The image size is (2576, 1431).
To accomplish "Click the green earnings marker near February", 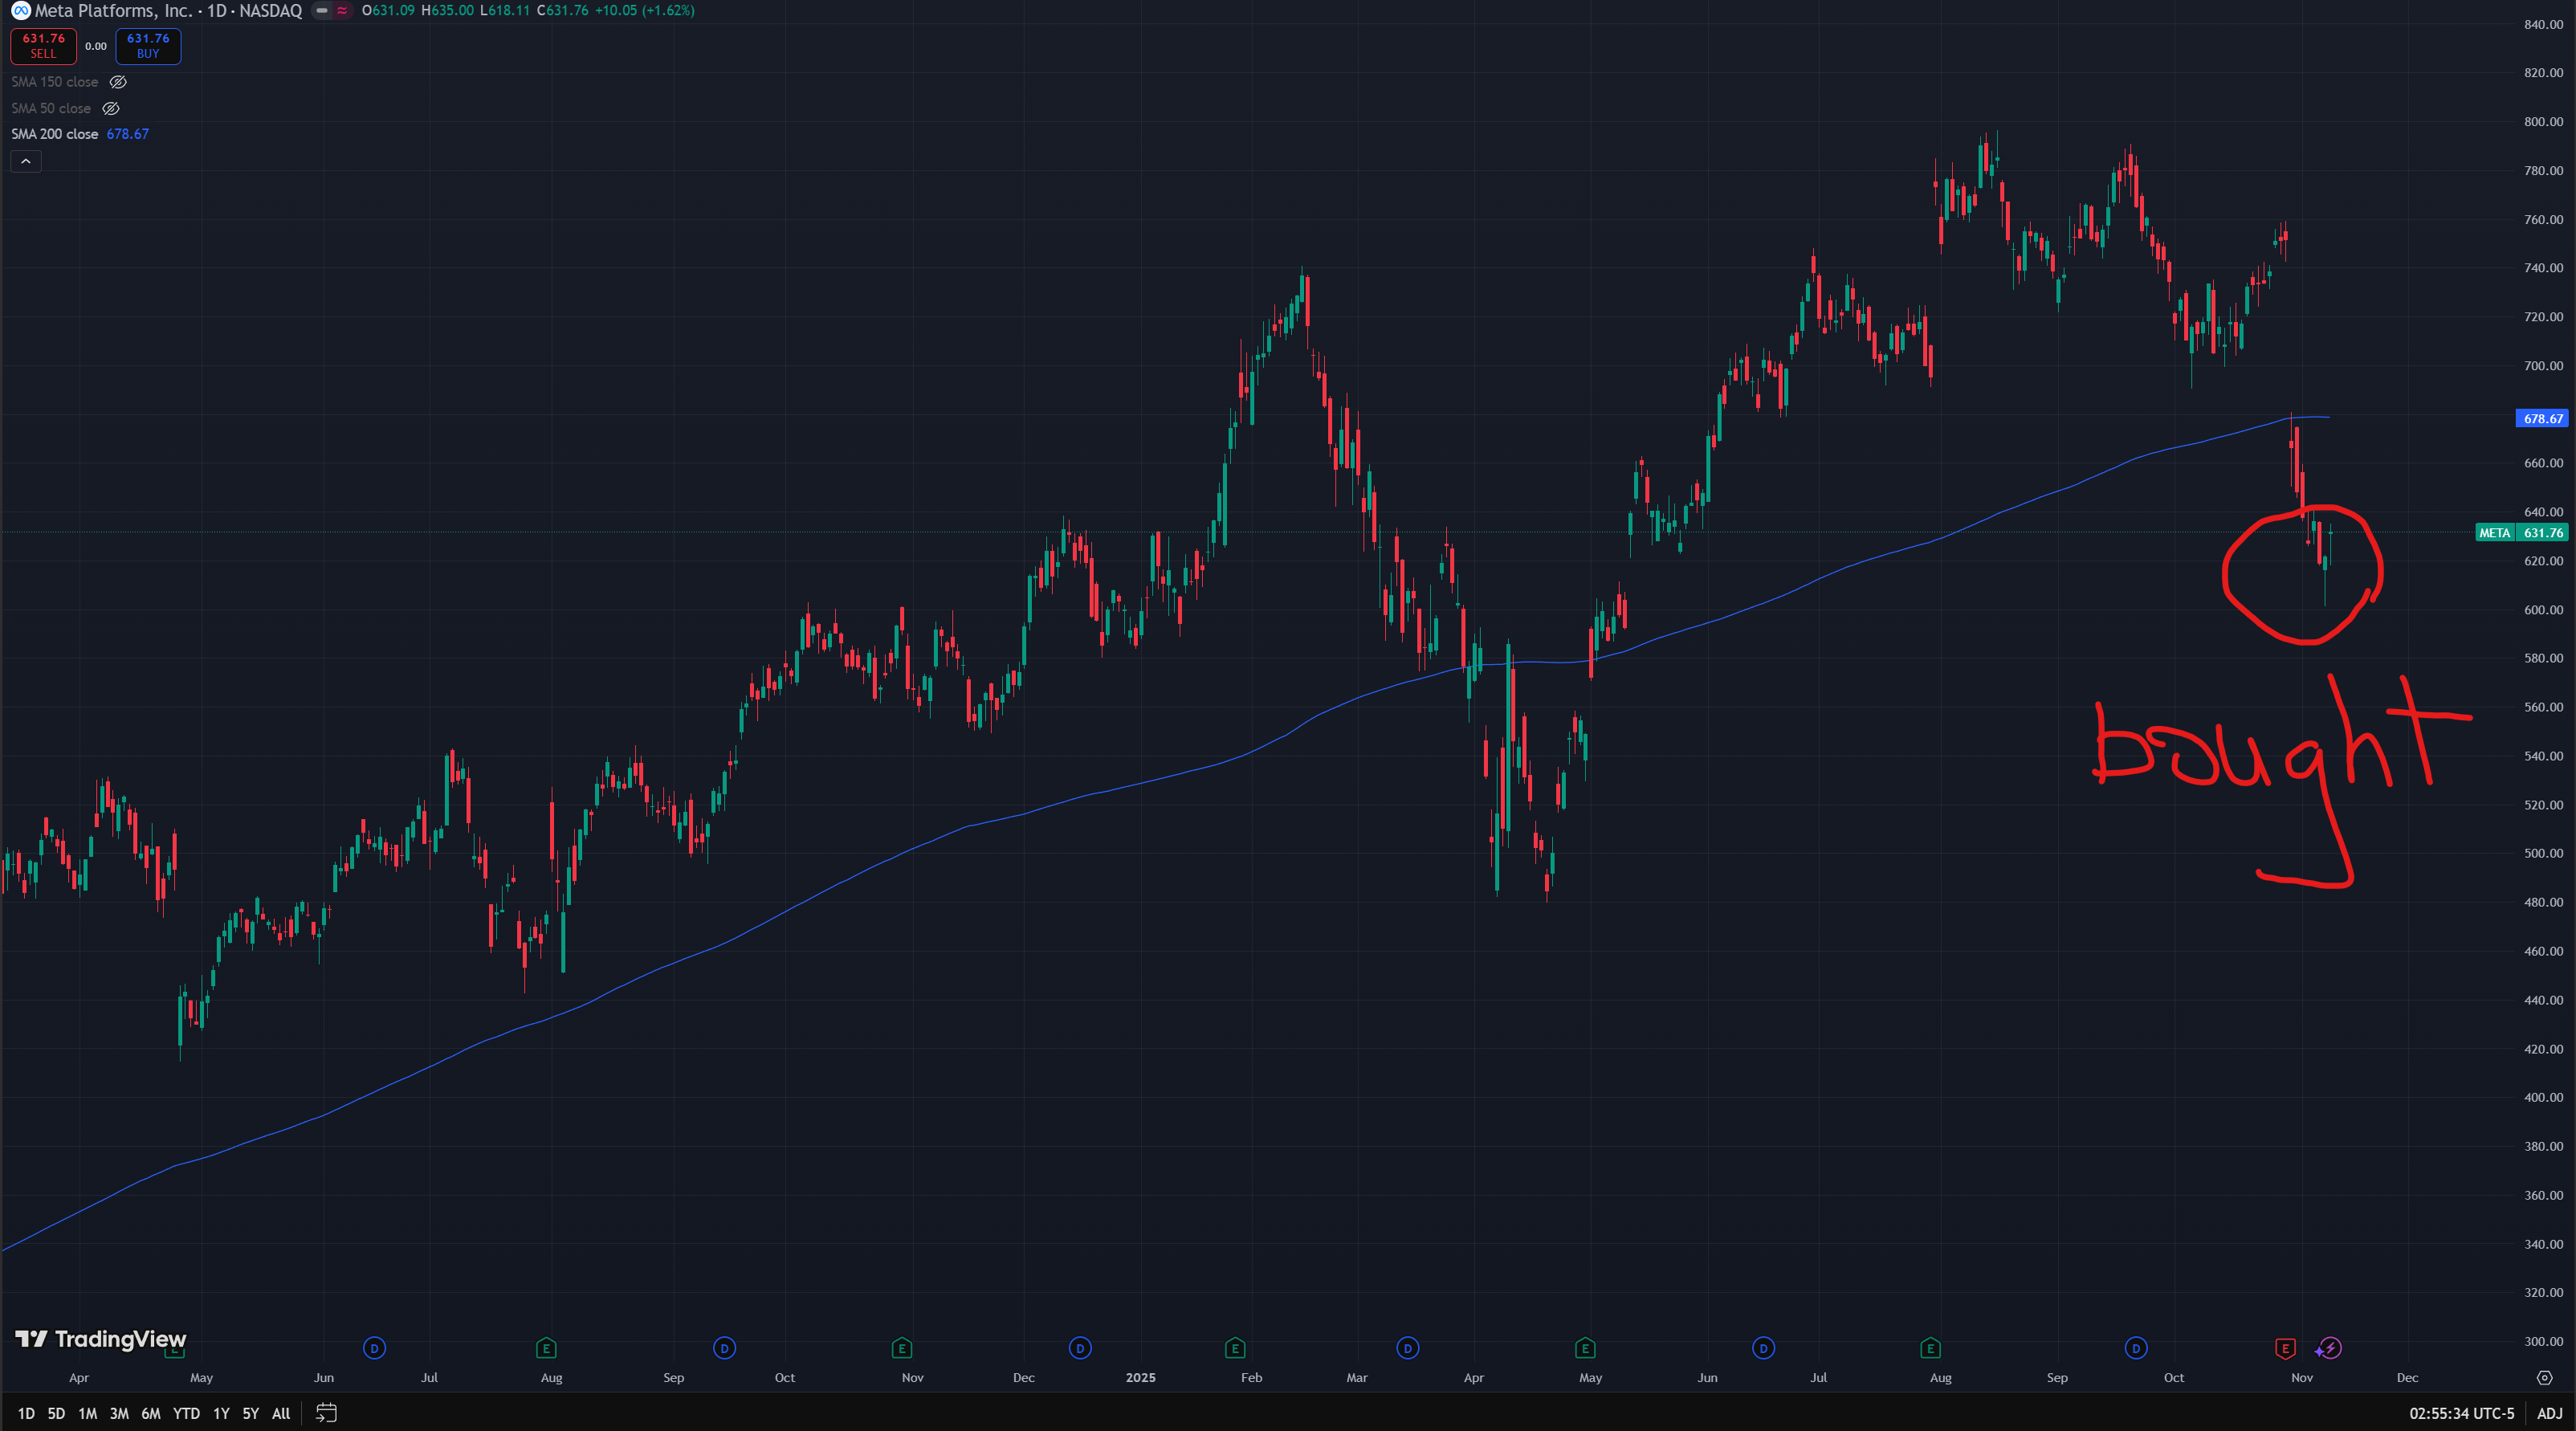I will point(1235,1348).
